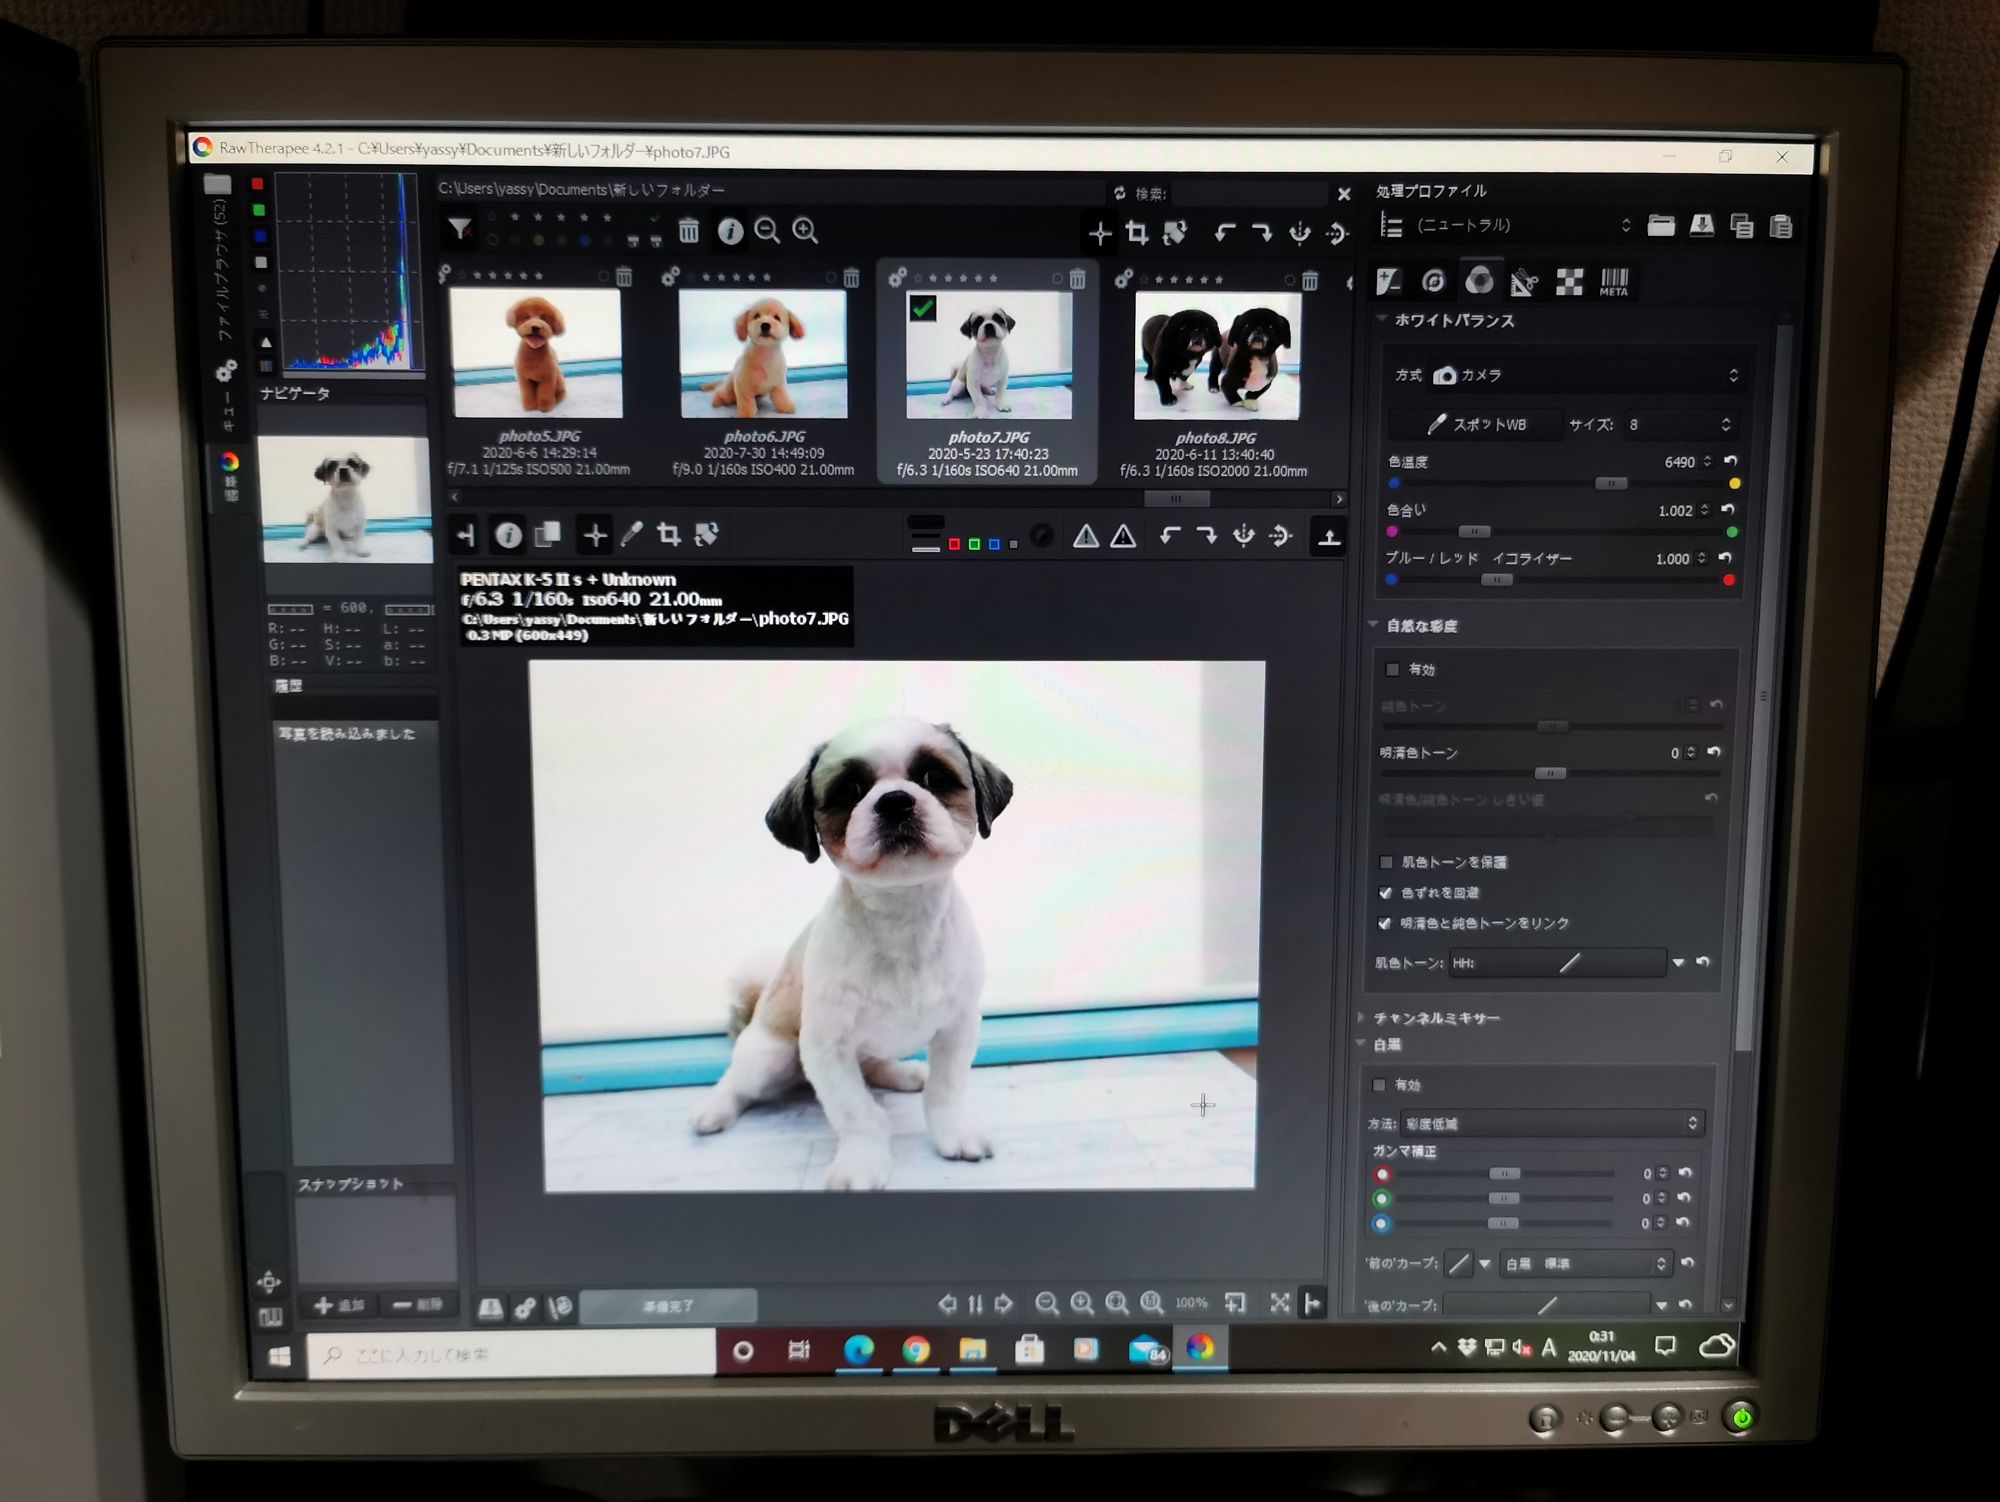Check 肌色トーンを保護 option

click(1386, 862)
